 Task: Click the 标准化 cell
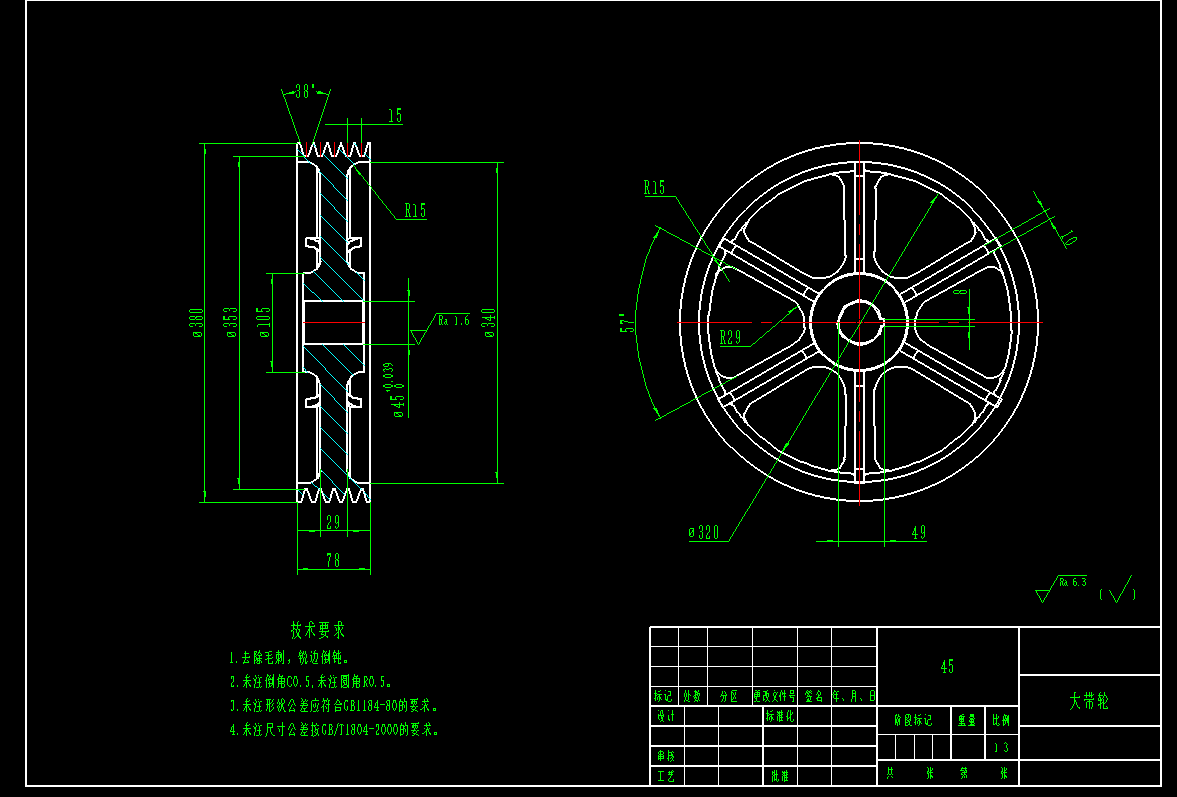(x=780, y=716)
